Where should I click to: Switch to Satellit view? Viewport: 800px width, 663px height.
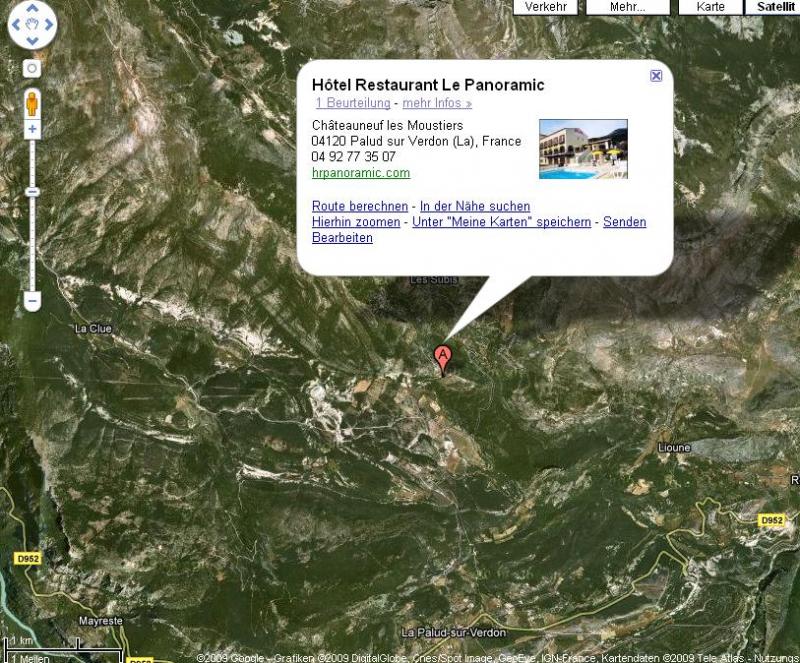[x=774, y=7]
